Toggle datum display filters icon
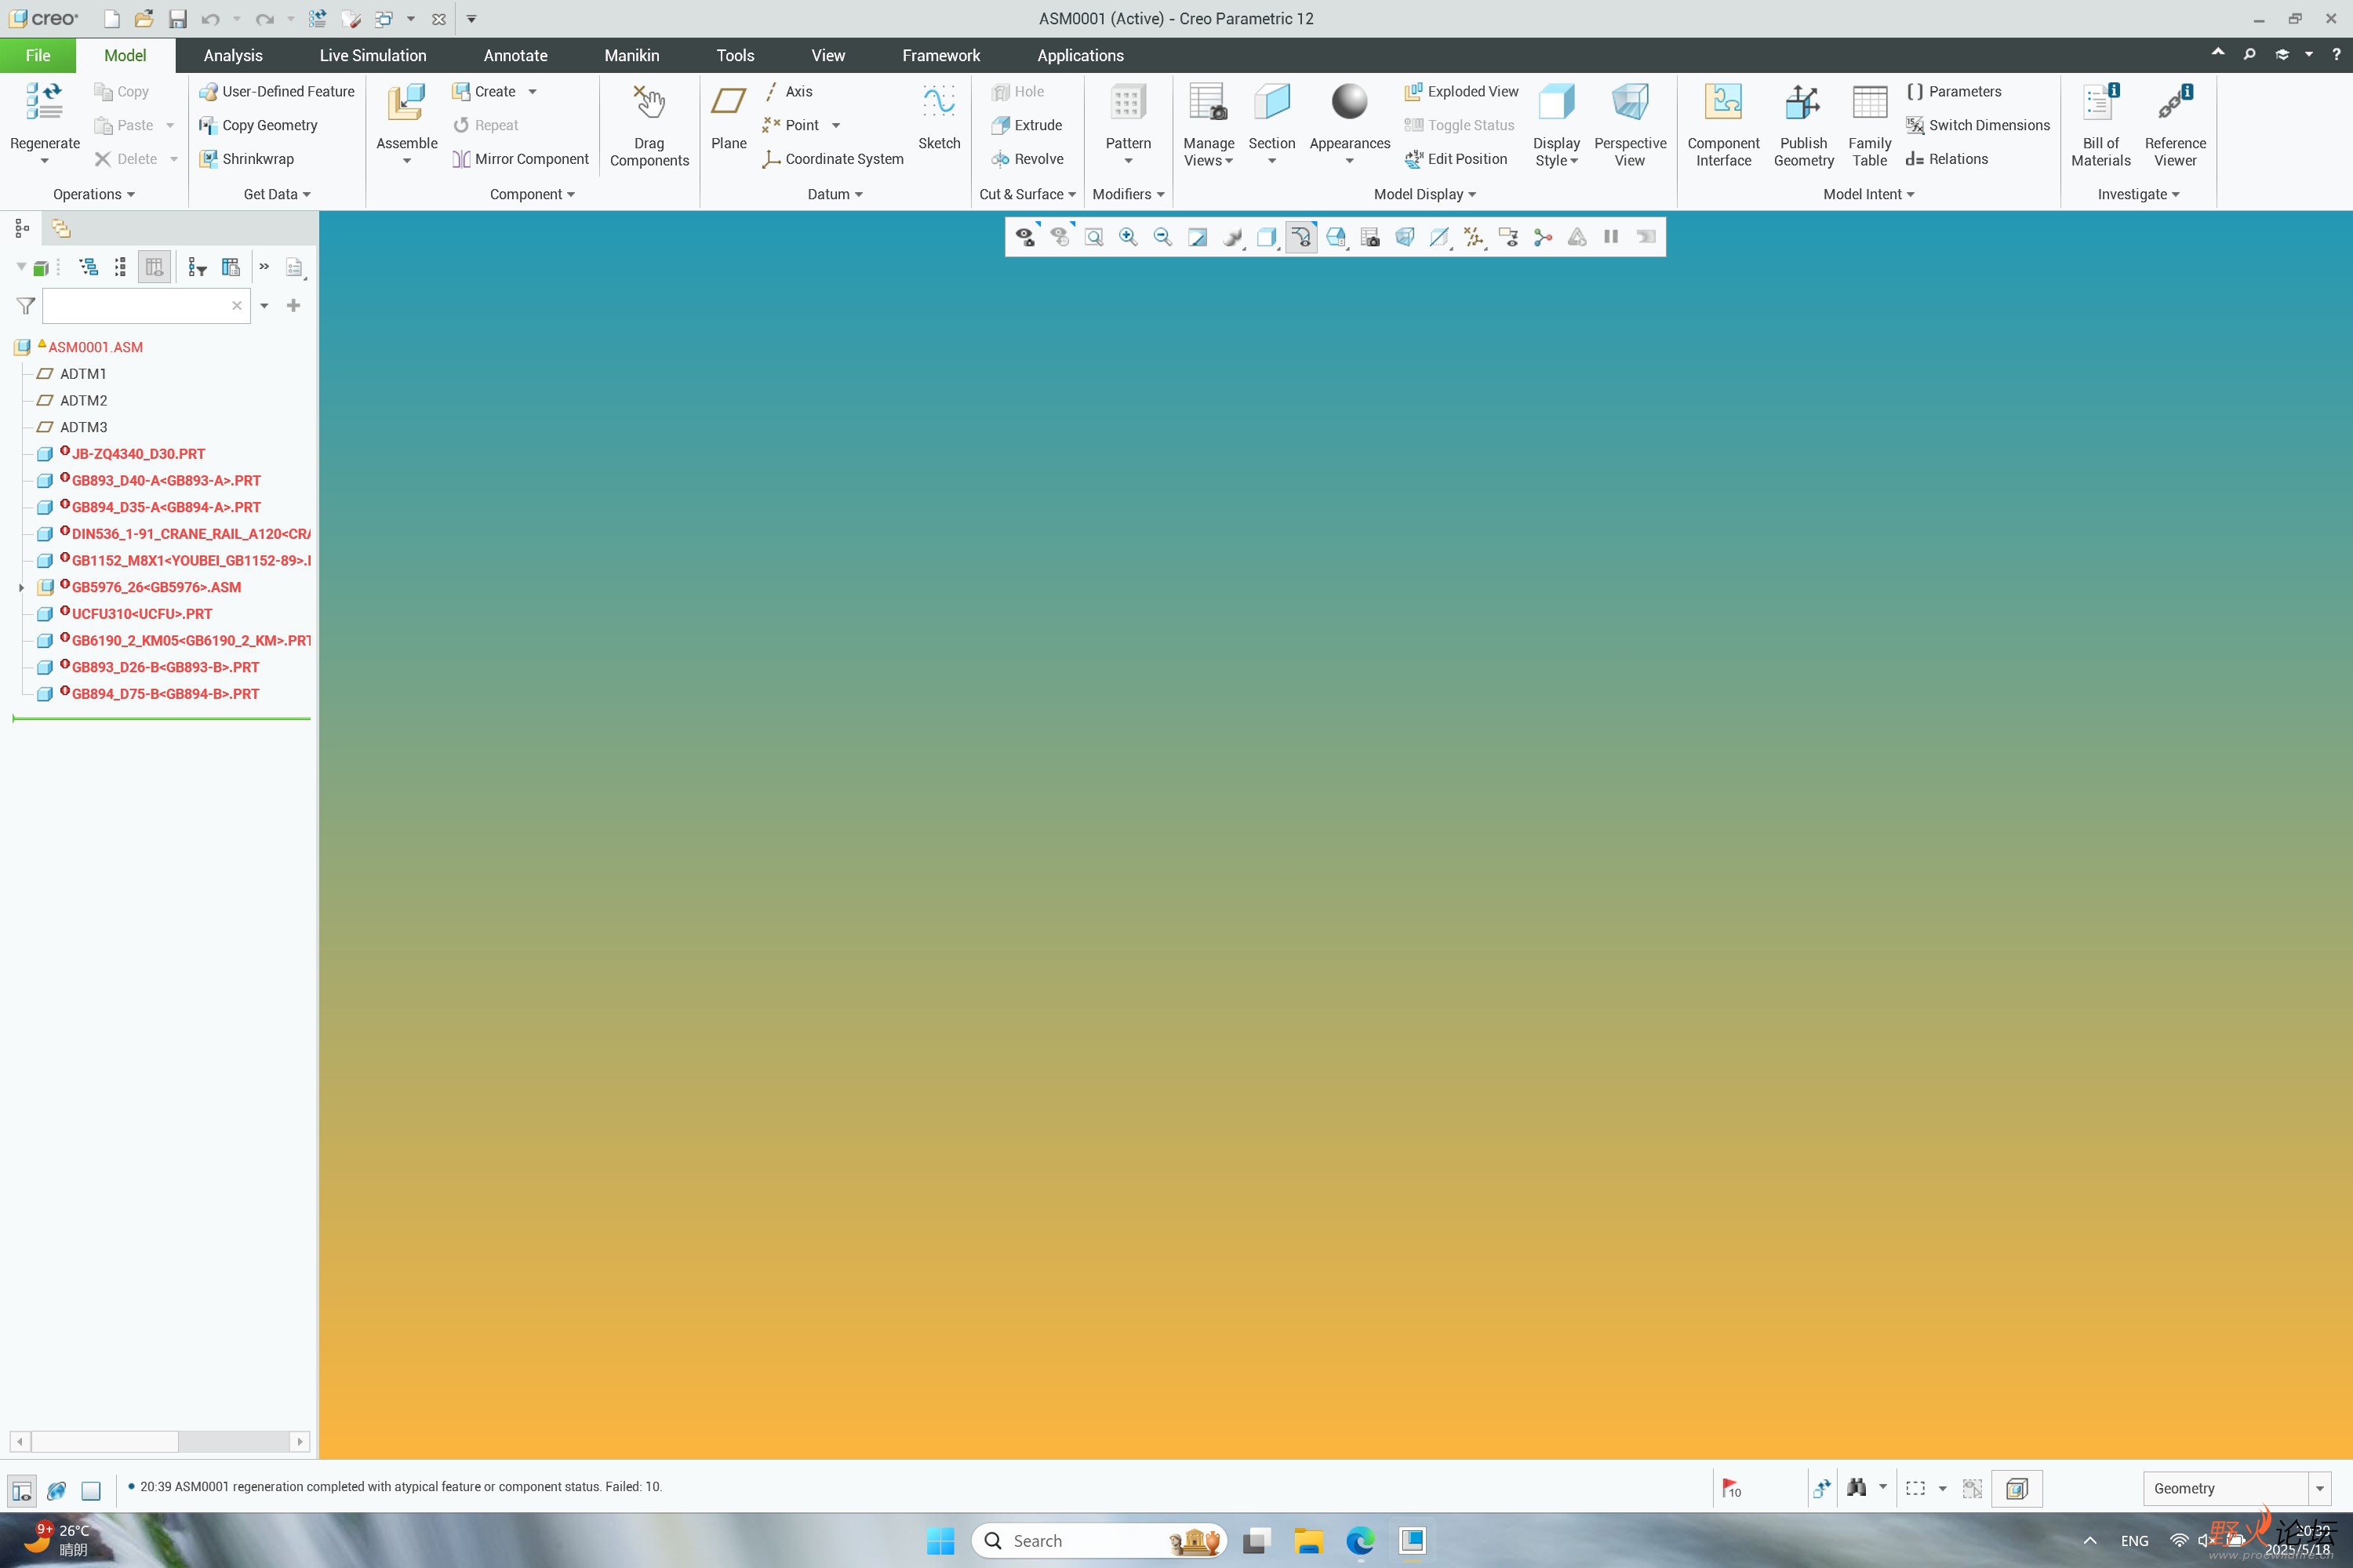Viewport: 2353px width, 1568px height. tap(1474, 237)
